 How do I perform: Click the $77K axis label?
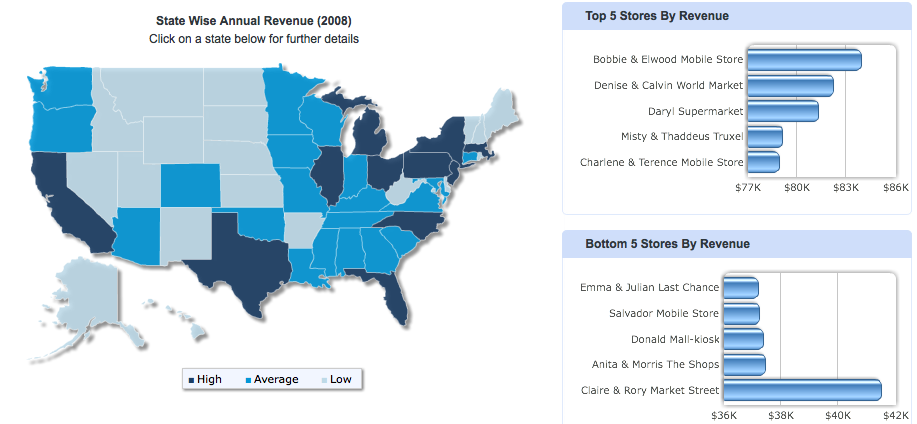747,188
